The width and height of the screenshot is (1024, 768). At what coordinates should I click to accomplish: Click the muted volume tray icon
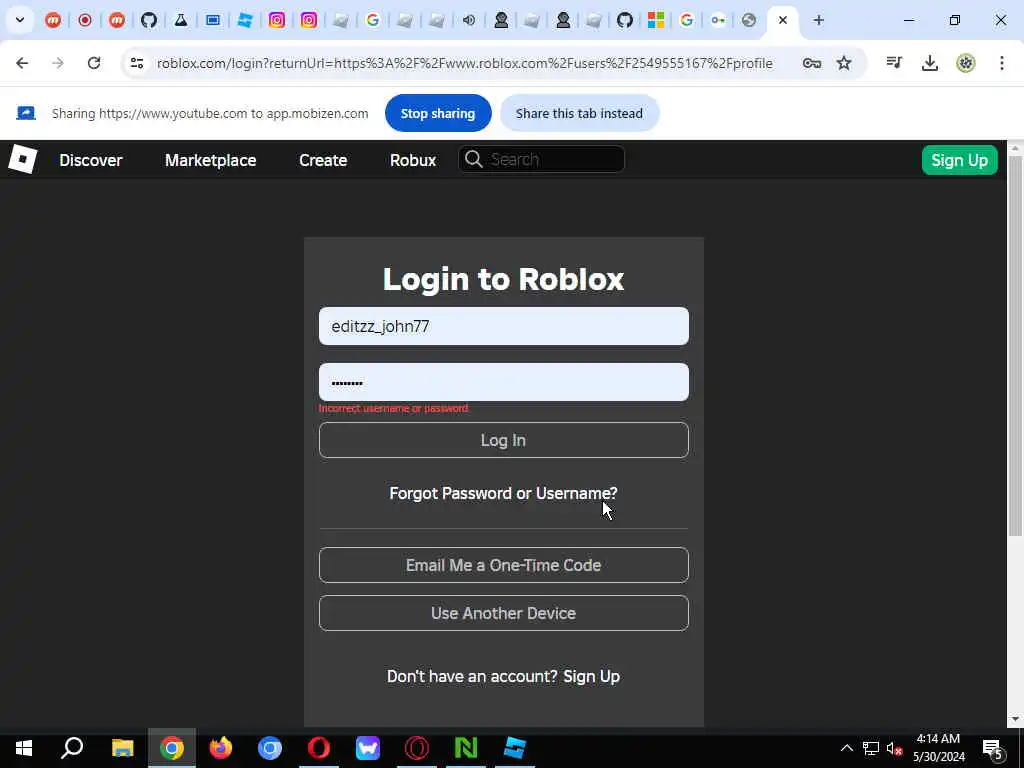(x=894, y=748)
